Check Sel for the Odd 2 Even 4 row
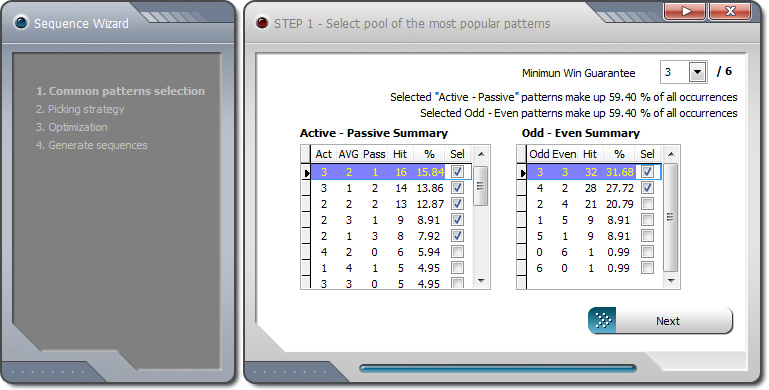 point(647,204)
